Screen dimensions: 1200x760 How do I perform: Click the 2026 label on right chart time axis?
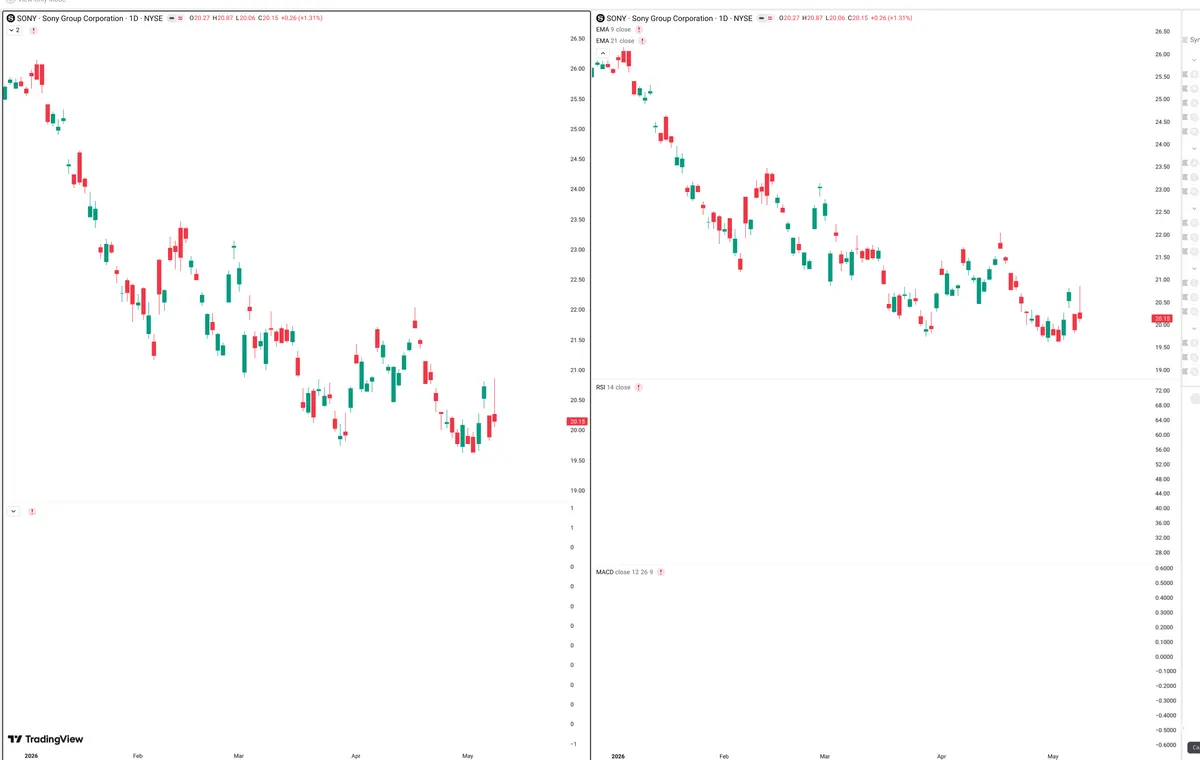(619, 756)
